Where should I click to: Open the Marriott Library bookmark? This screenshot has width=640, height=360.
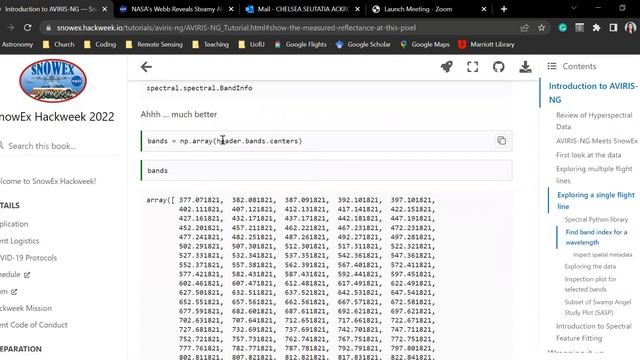[487, 44]
